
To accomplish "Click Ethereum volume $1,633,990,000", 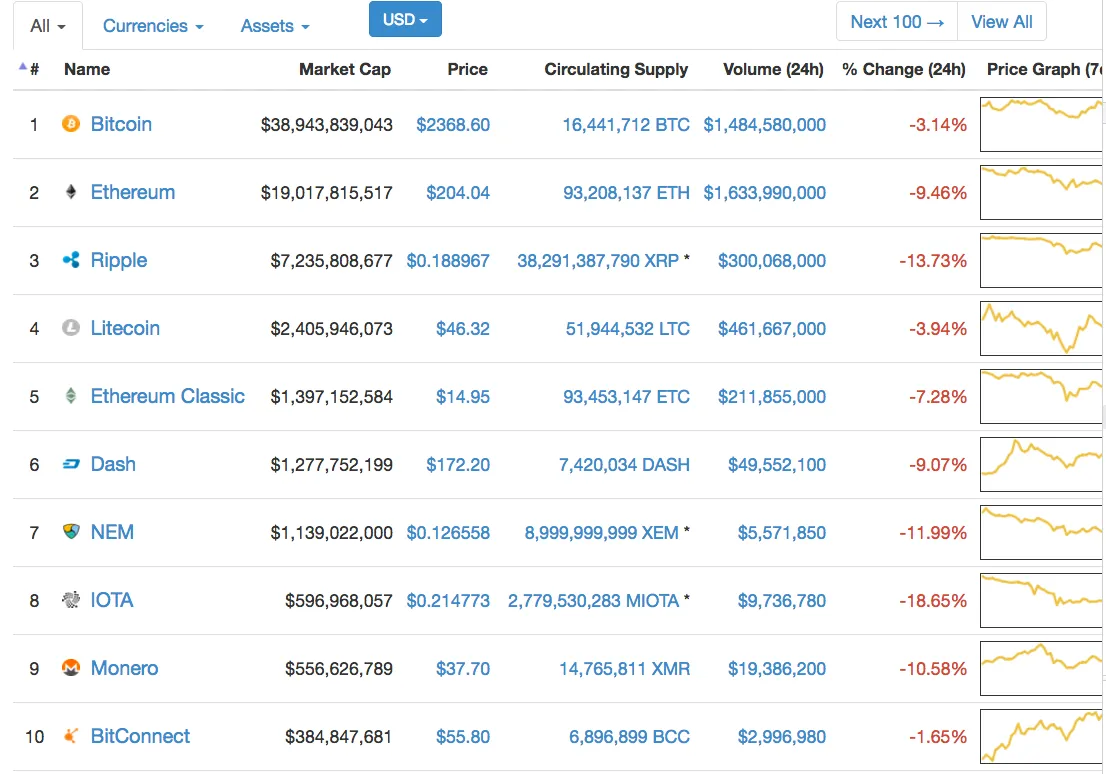I will (765, 193).
